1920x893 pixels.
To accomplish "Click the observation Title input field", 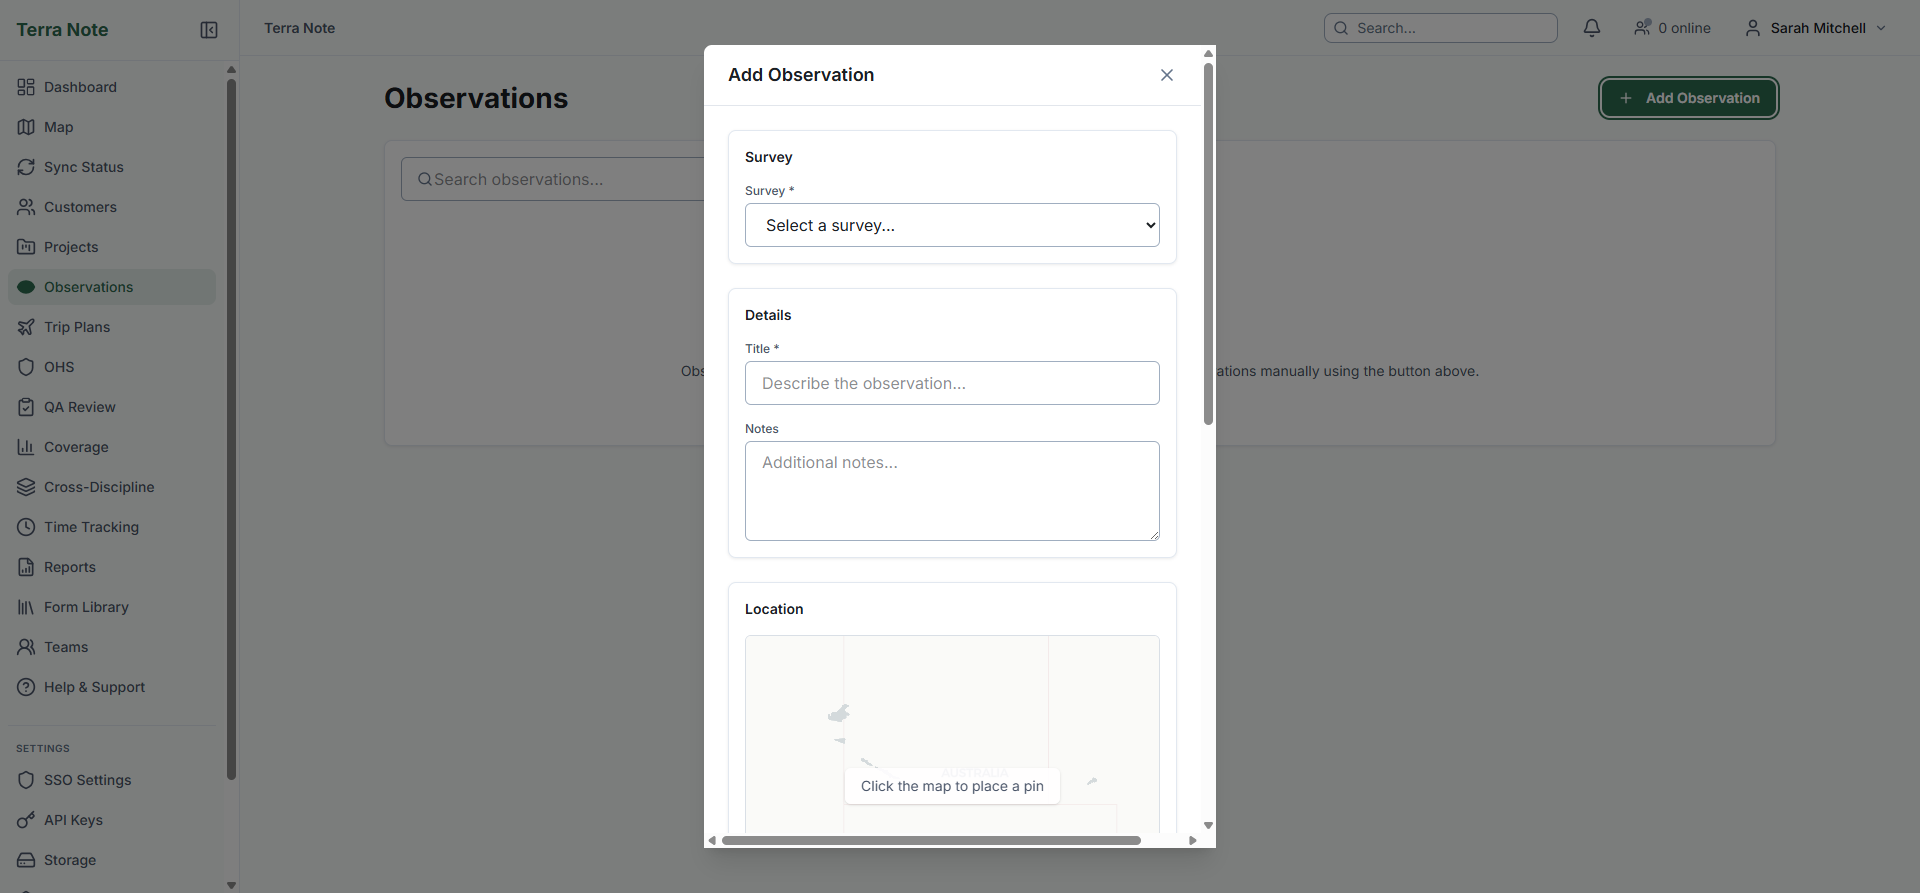I will [x=952, y=383].
